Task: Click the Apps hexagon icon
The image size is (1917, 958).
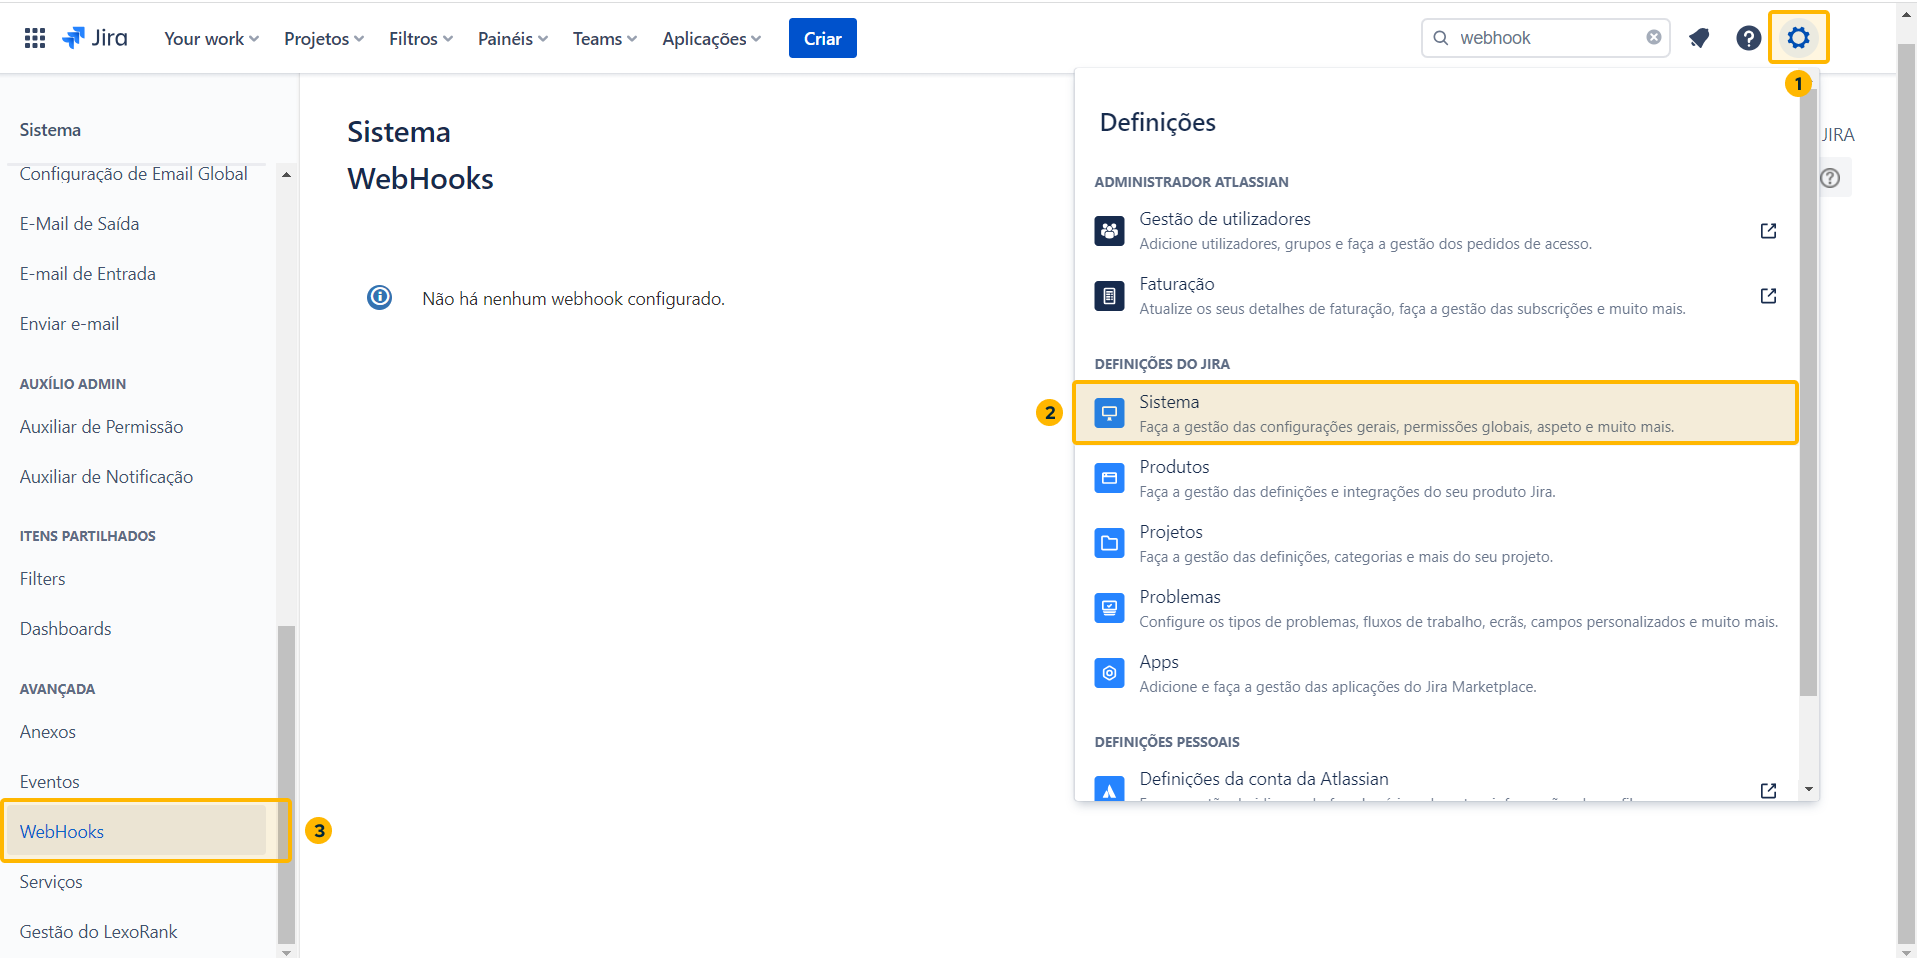Action: (x=1109, y=673)
